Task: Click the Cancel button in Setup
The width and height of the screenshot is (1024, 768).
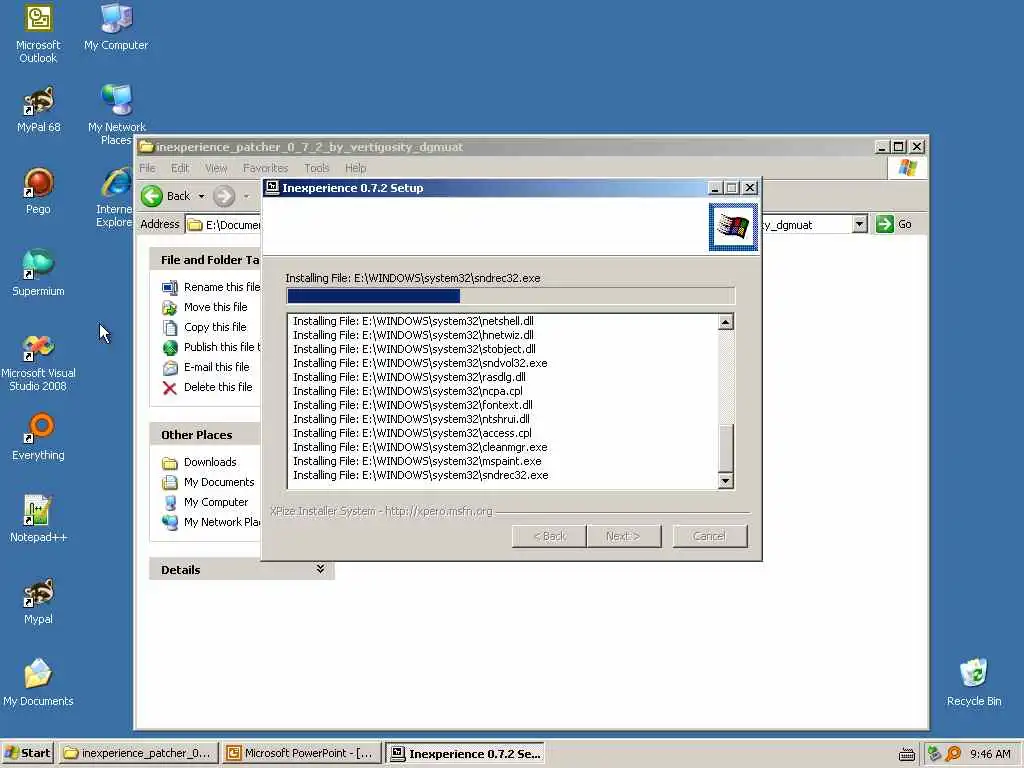Action: [x=710, y=536]
